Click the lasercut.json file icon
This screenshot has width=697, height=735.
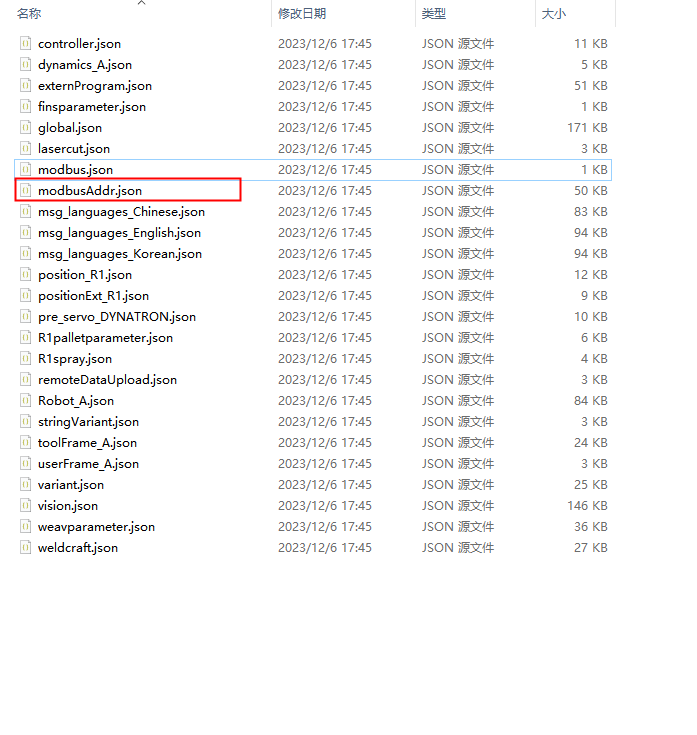[x=27, y=149]
